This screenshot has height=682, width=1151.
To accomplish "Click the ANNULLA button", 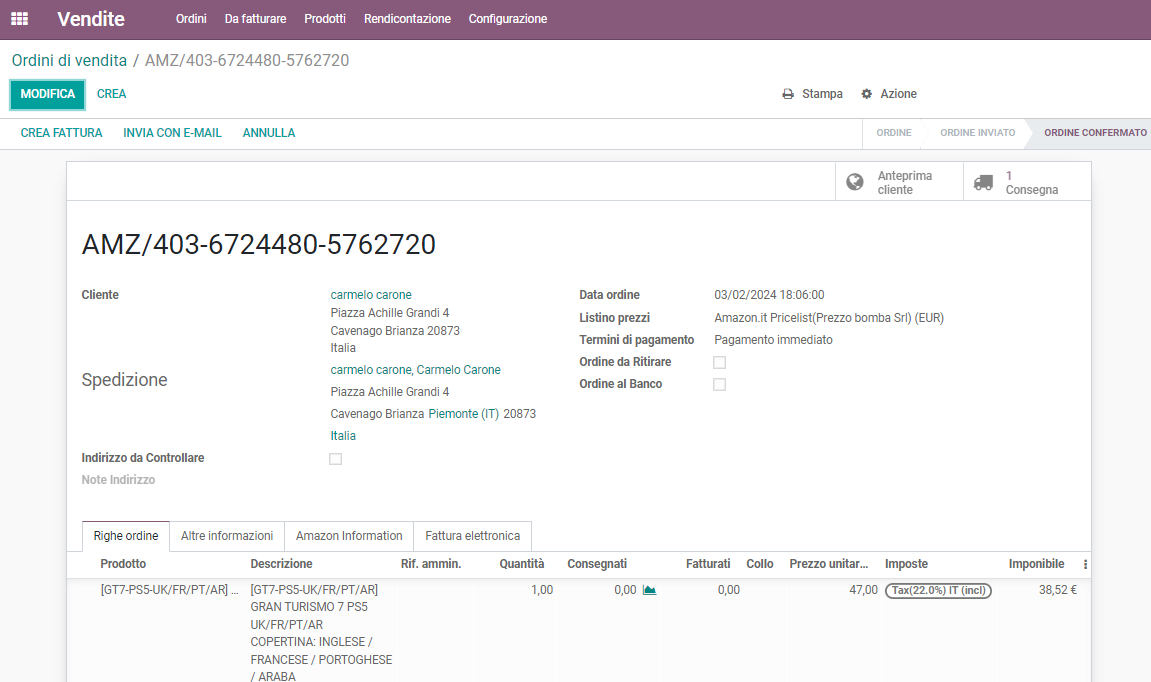I will (x=269, y=133).
